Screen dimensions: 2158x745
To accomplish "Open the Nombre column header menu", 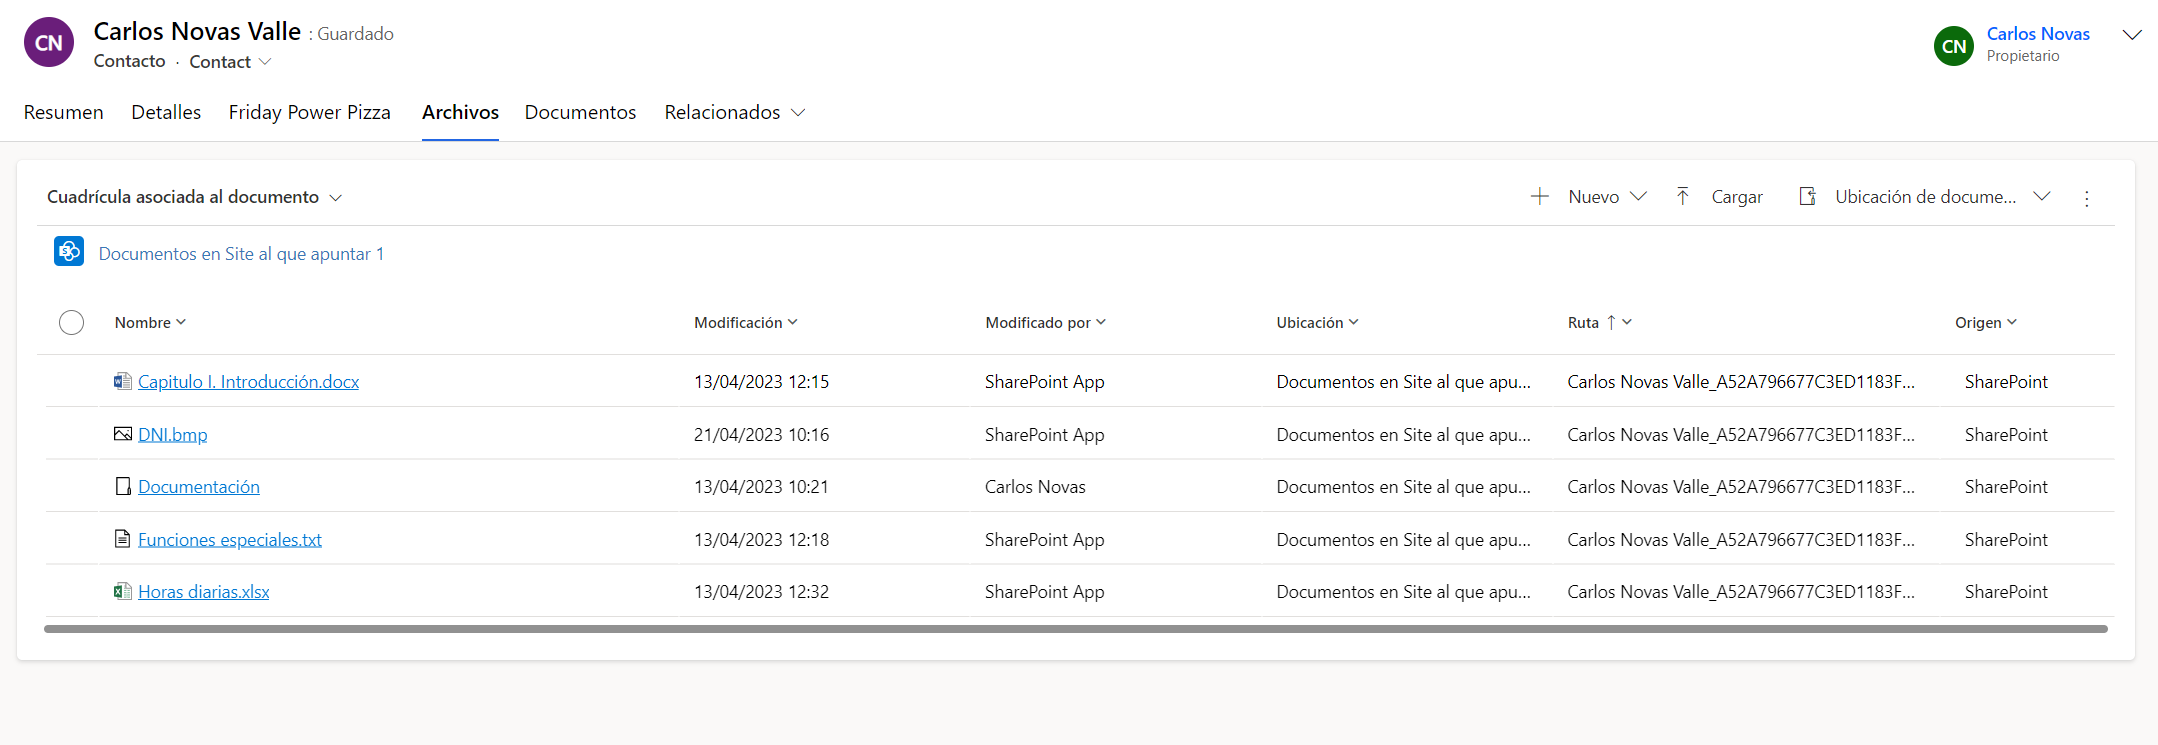I will 150,322.
